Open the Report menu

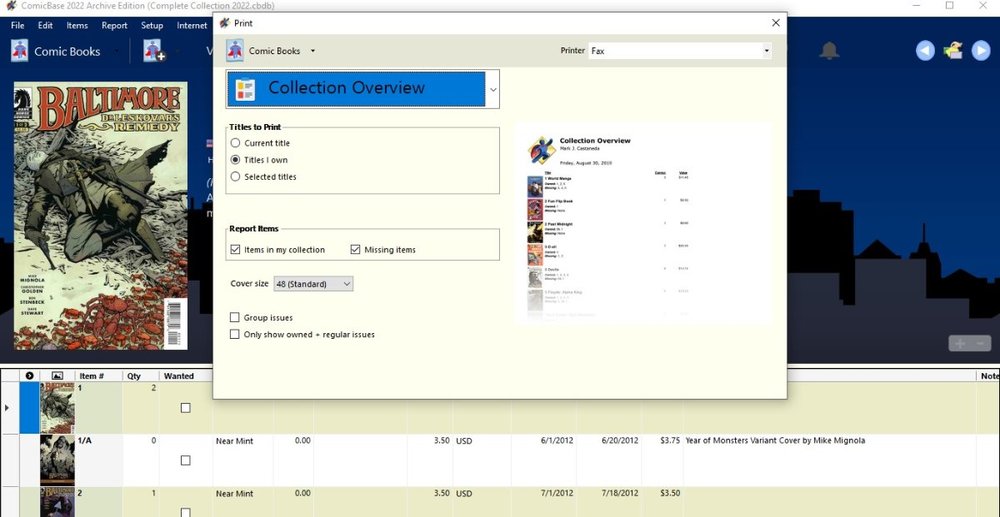(114, 25)
